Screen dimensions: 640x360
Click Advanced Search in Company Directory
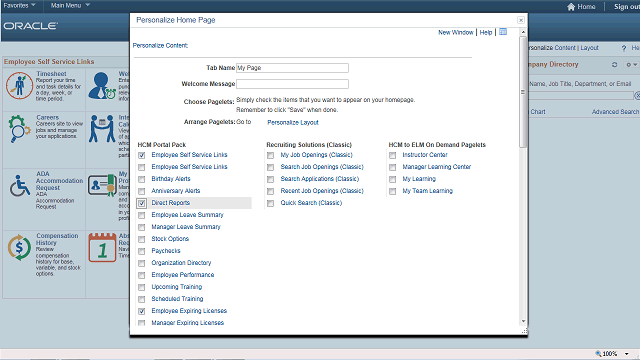coord(616,112)
